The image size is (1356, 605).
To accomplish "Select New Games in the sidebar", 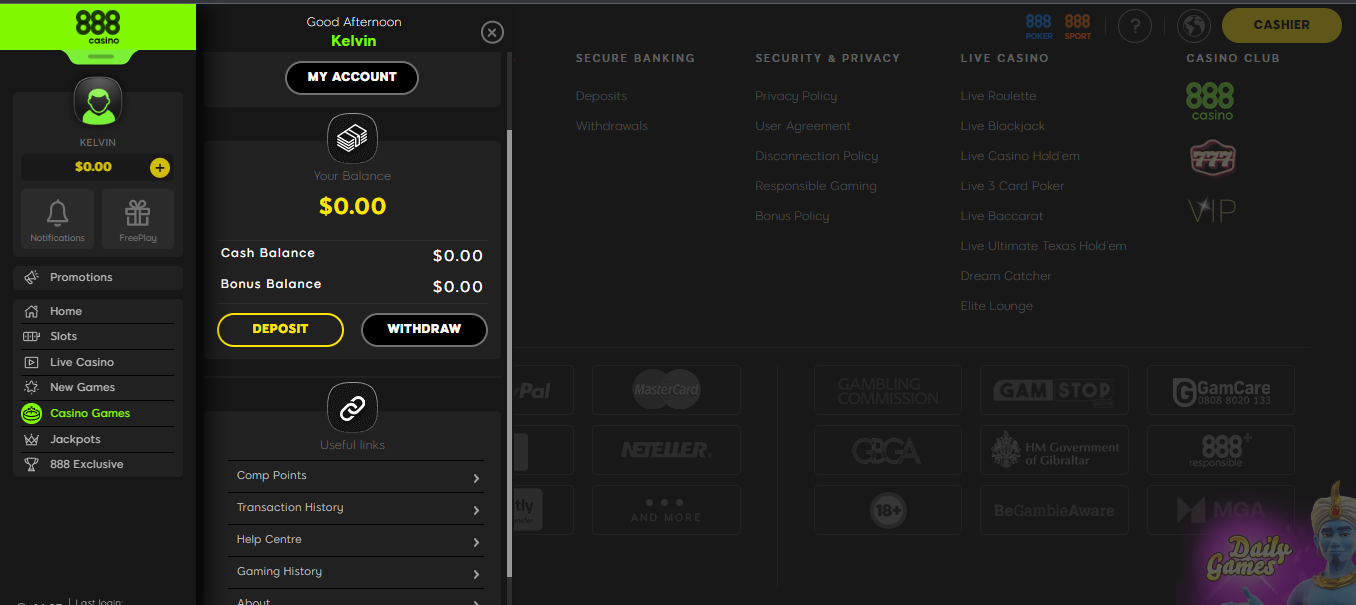I will point(98,387).
